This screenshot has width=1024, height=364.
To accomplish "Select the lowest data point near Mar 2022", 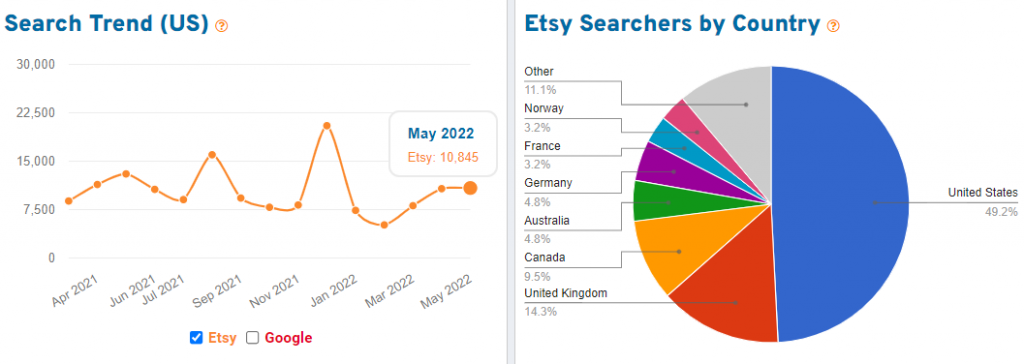I will click(384, 225).
